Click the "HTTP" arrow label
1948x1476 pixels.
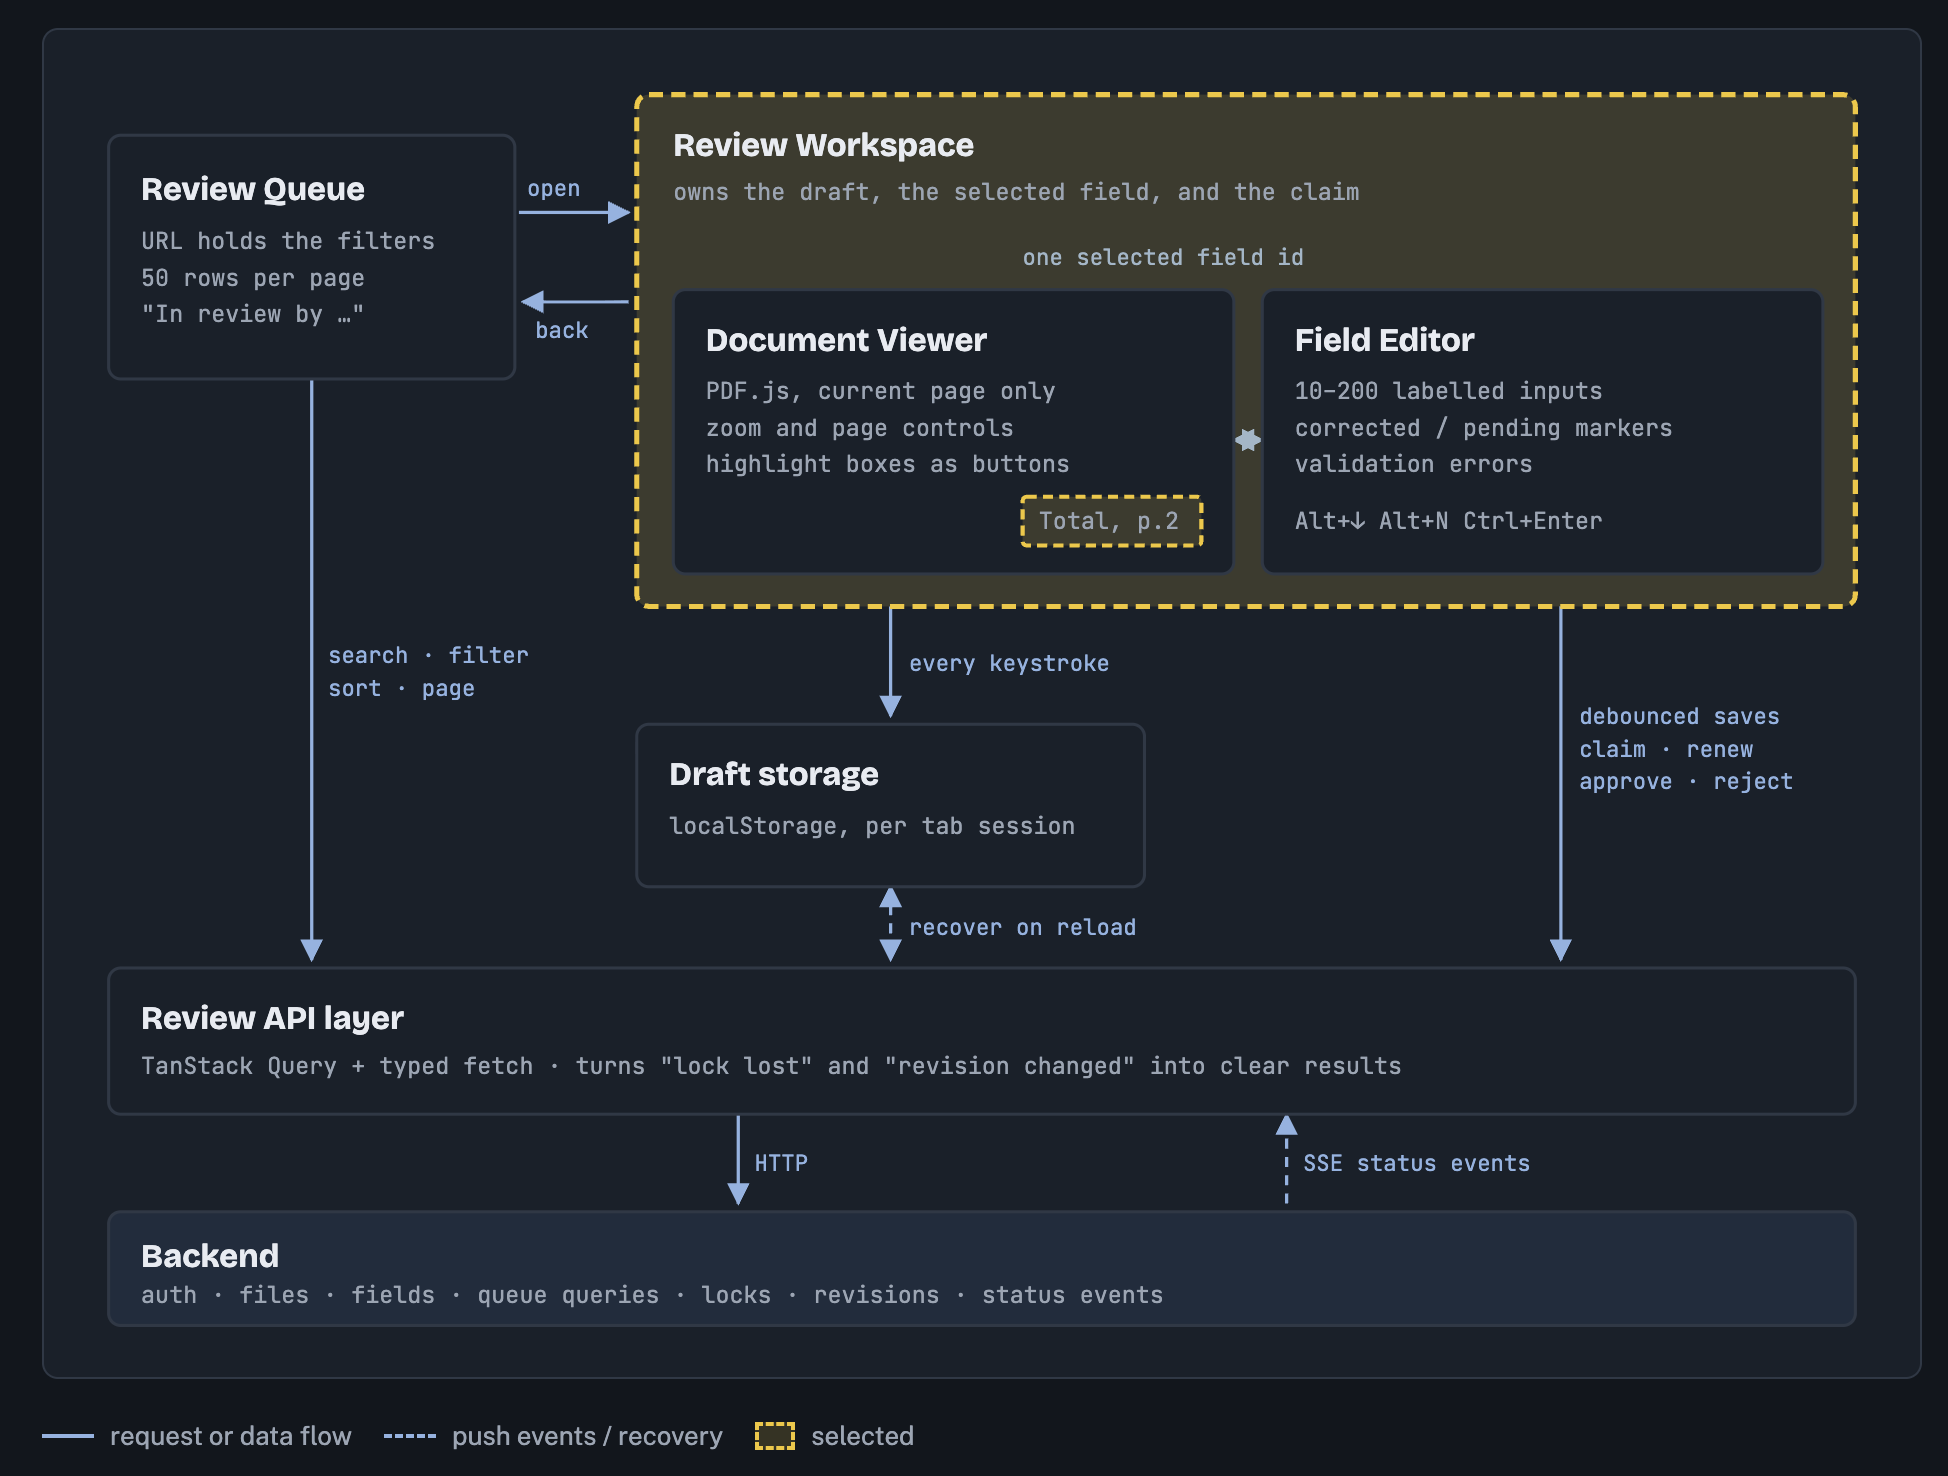click(x=781, y=1163)
